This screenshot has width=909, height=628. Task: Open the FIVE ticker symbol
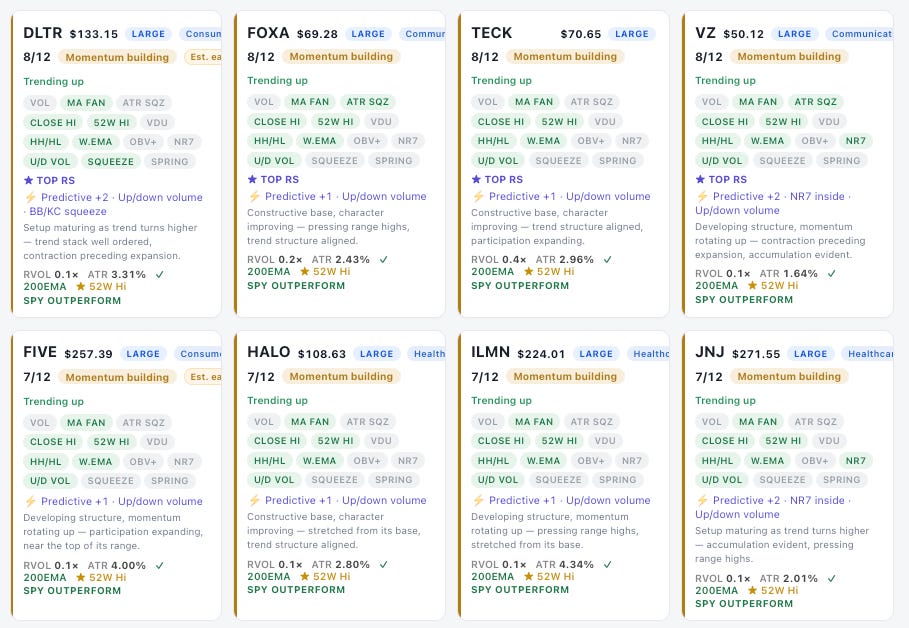pyautogui.click(x=40, y=353)
